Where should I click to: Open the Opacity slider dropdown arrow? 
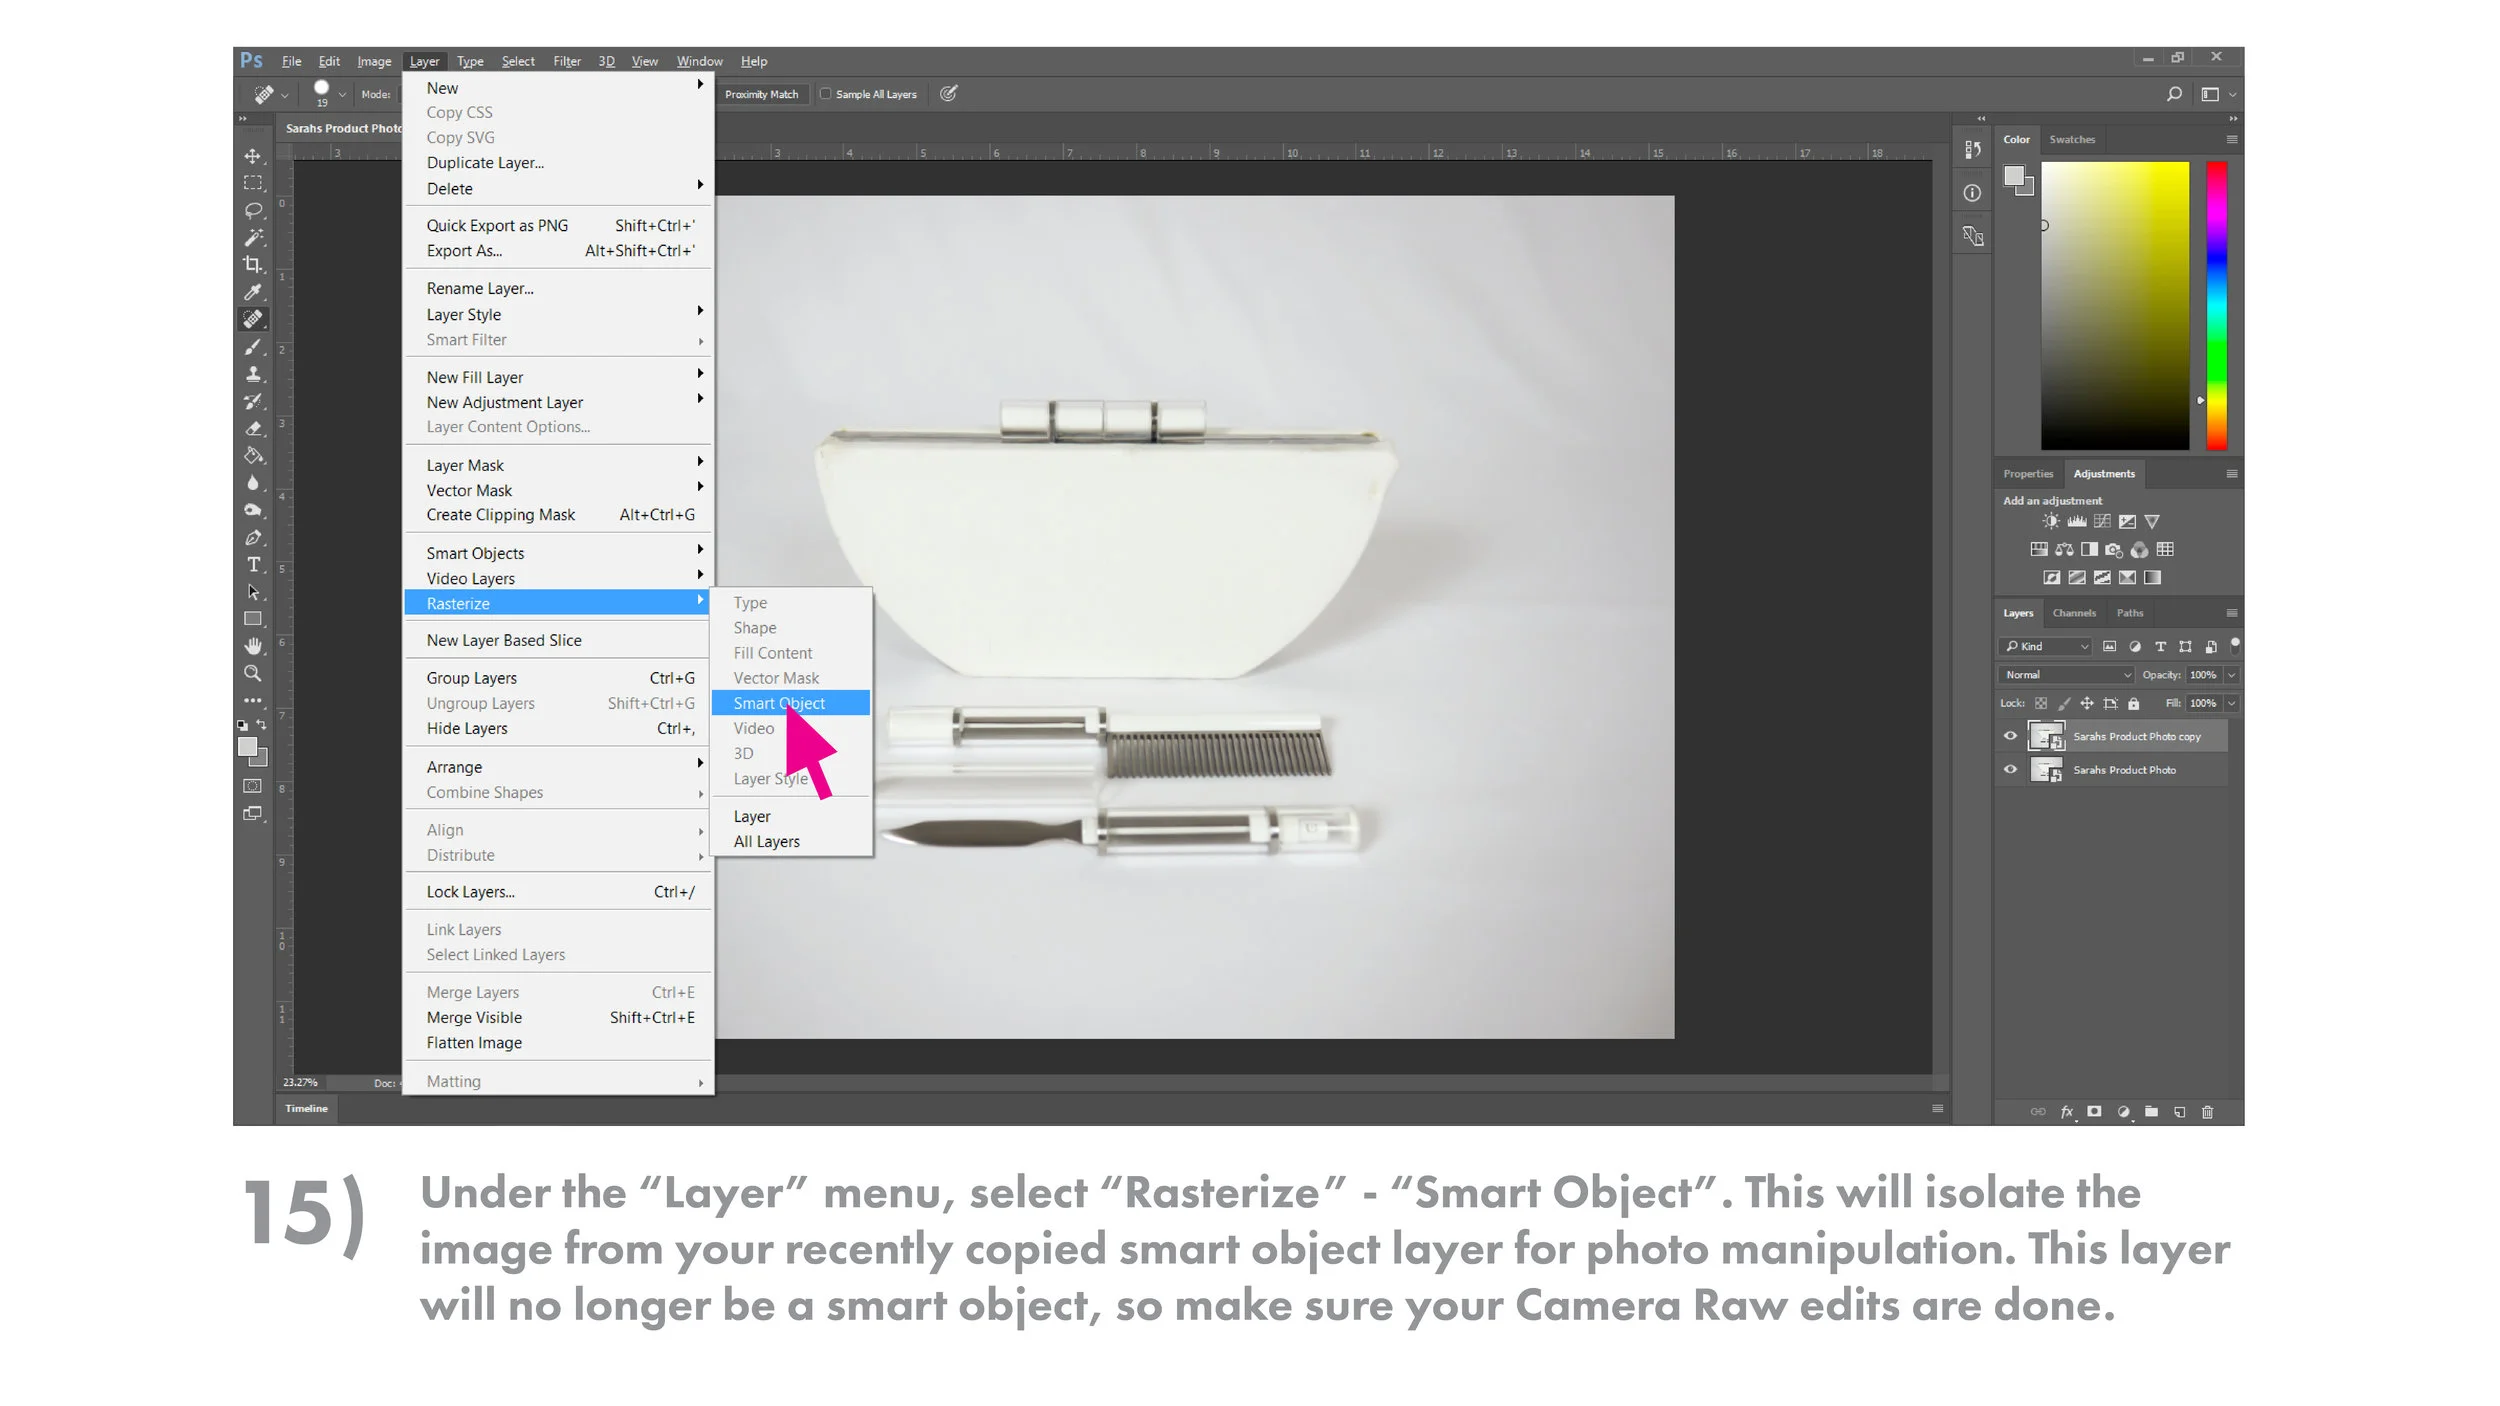click(2231, 675)
